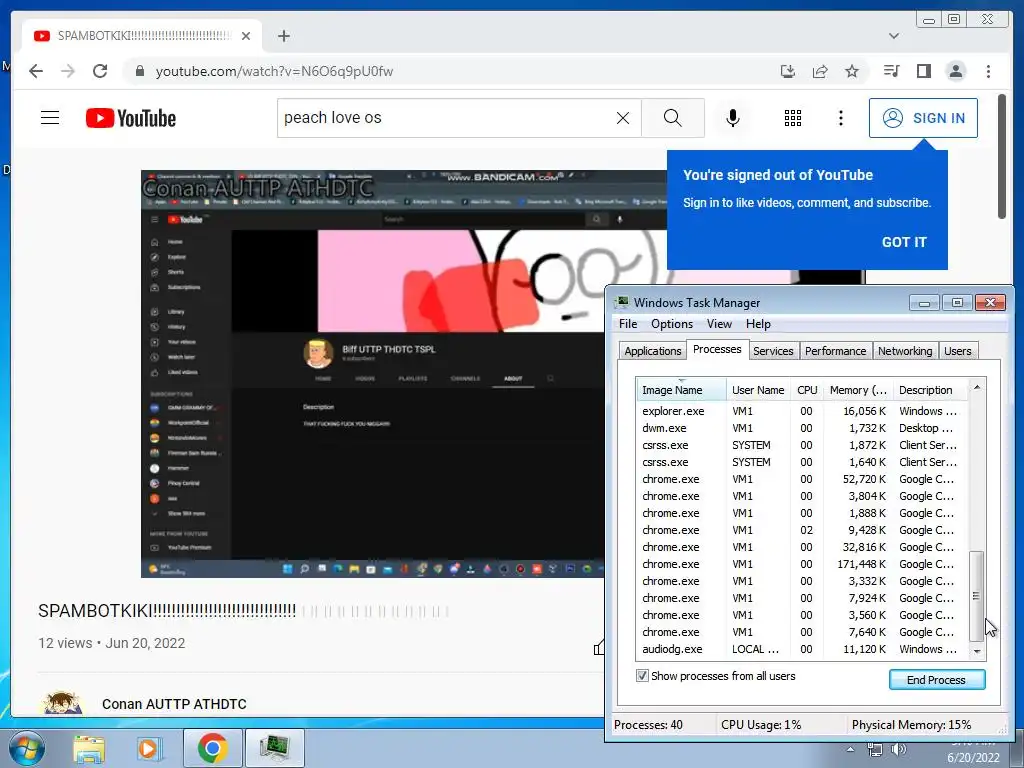Open Chrome profile avatar
Image resolution: width=1024 pixels, height=768 pixels.
[955, 71]
